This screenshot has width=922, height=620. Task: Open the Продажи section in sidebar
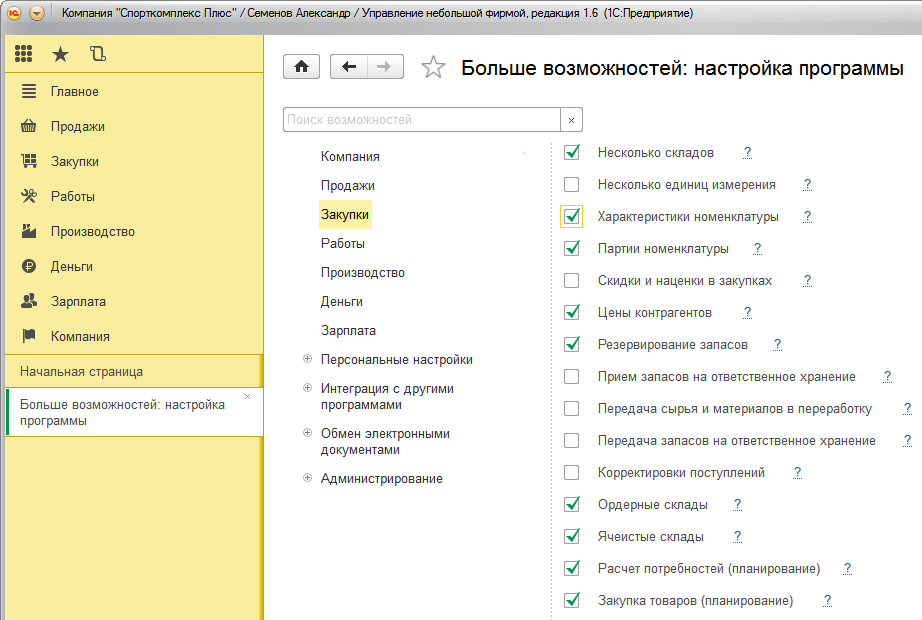click(77, 126)
